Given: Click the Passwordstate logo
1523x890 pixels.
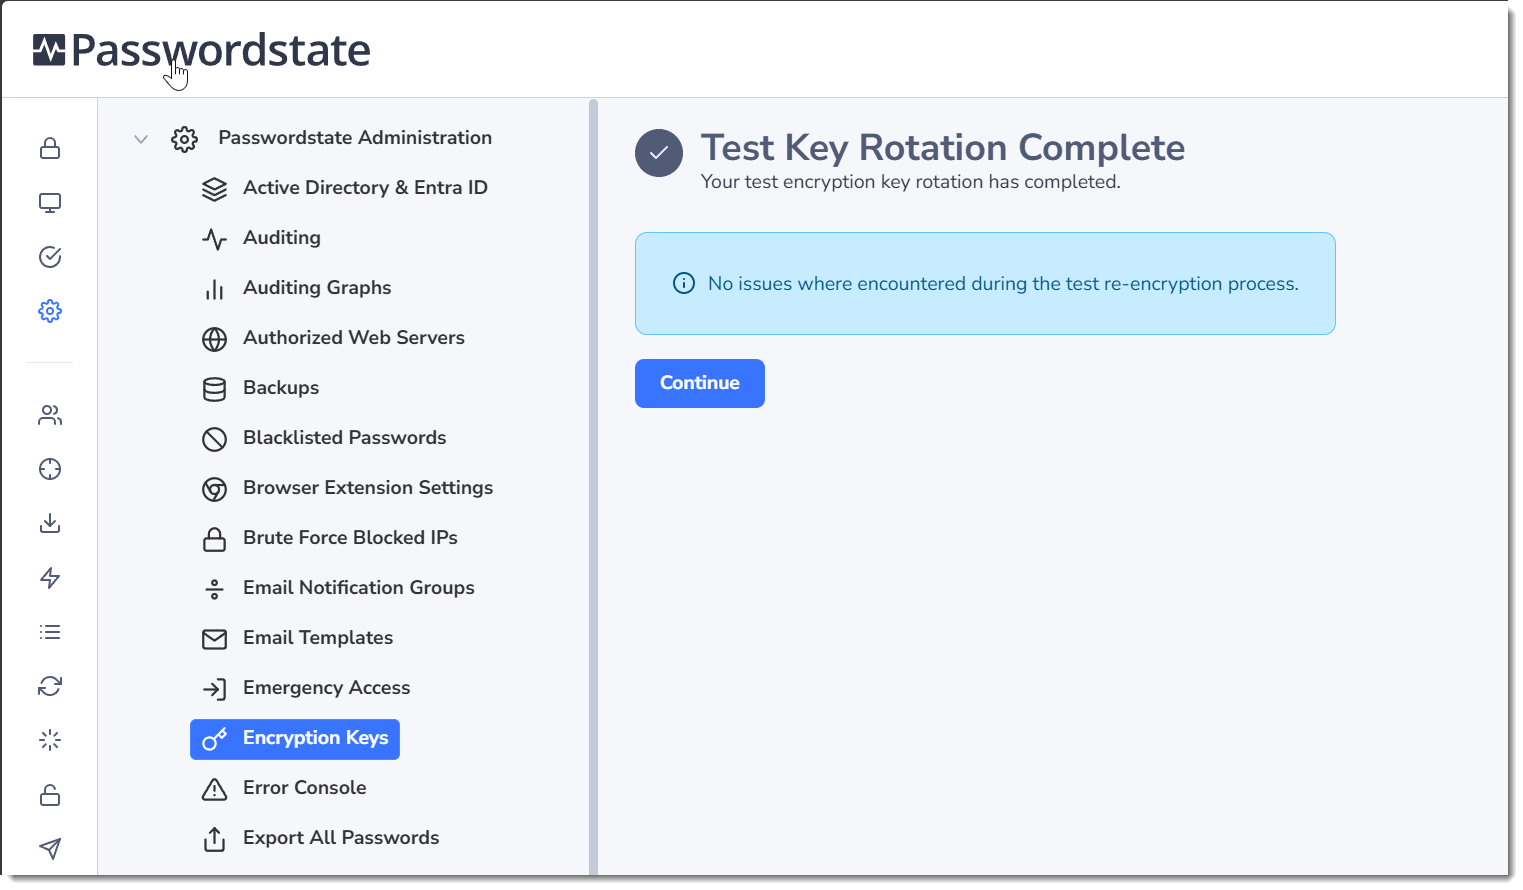Looking at the screenshot, I should pos(201,50).
